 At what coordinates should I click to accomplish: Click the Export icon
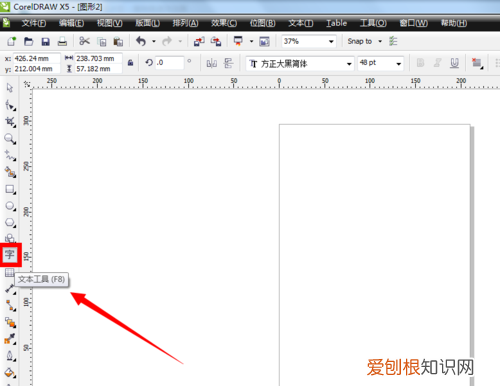[x=216, y=41]
